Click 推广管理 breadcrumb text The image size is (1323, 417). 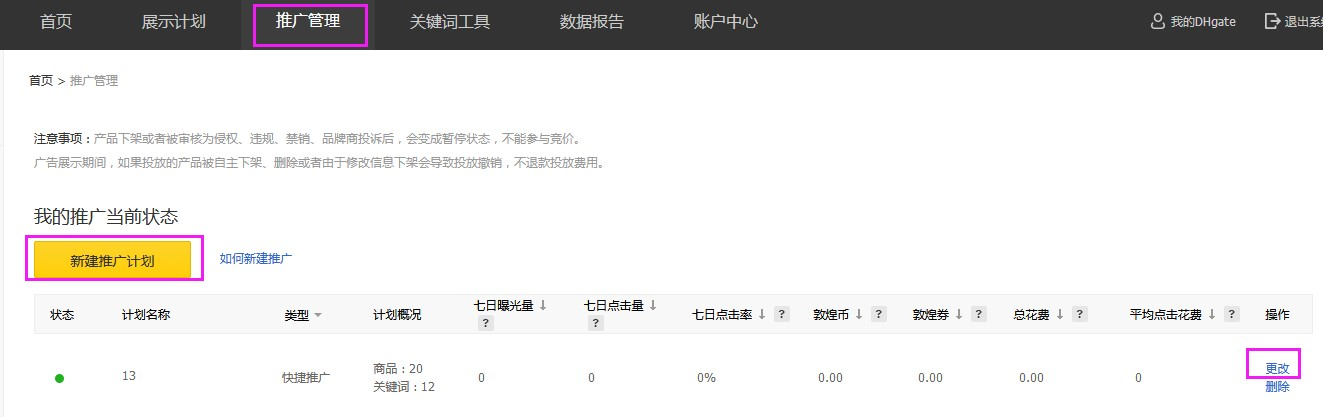click(x=94, y=81)
